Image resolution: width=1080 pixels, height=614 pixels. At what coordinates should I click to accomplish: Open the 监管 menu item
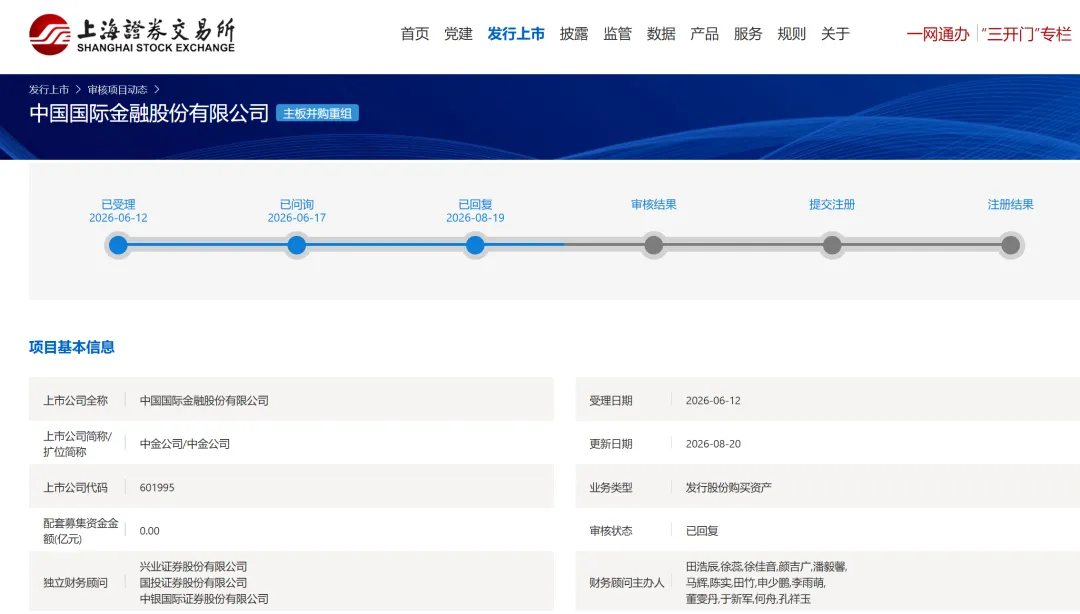[617, 34]
